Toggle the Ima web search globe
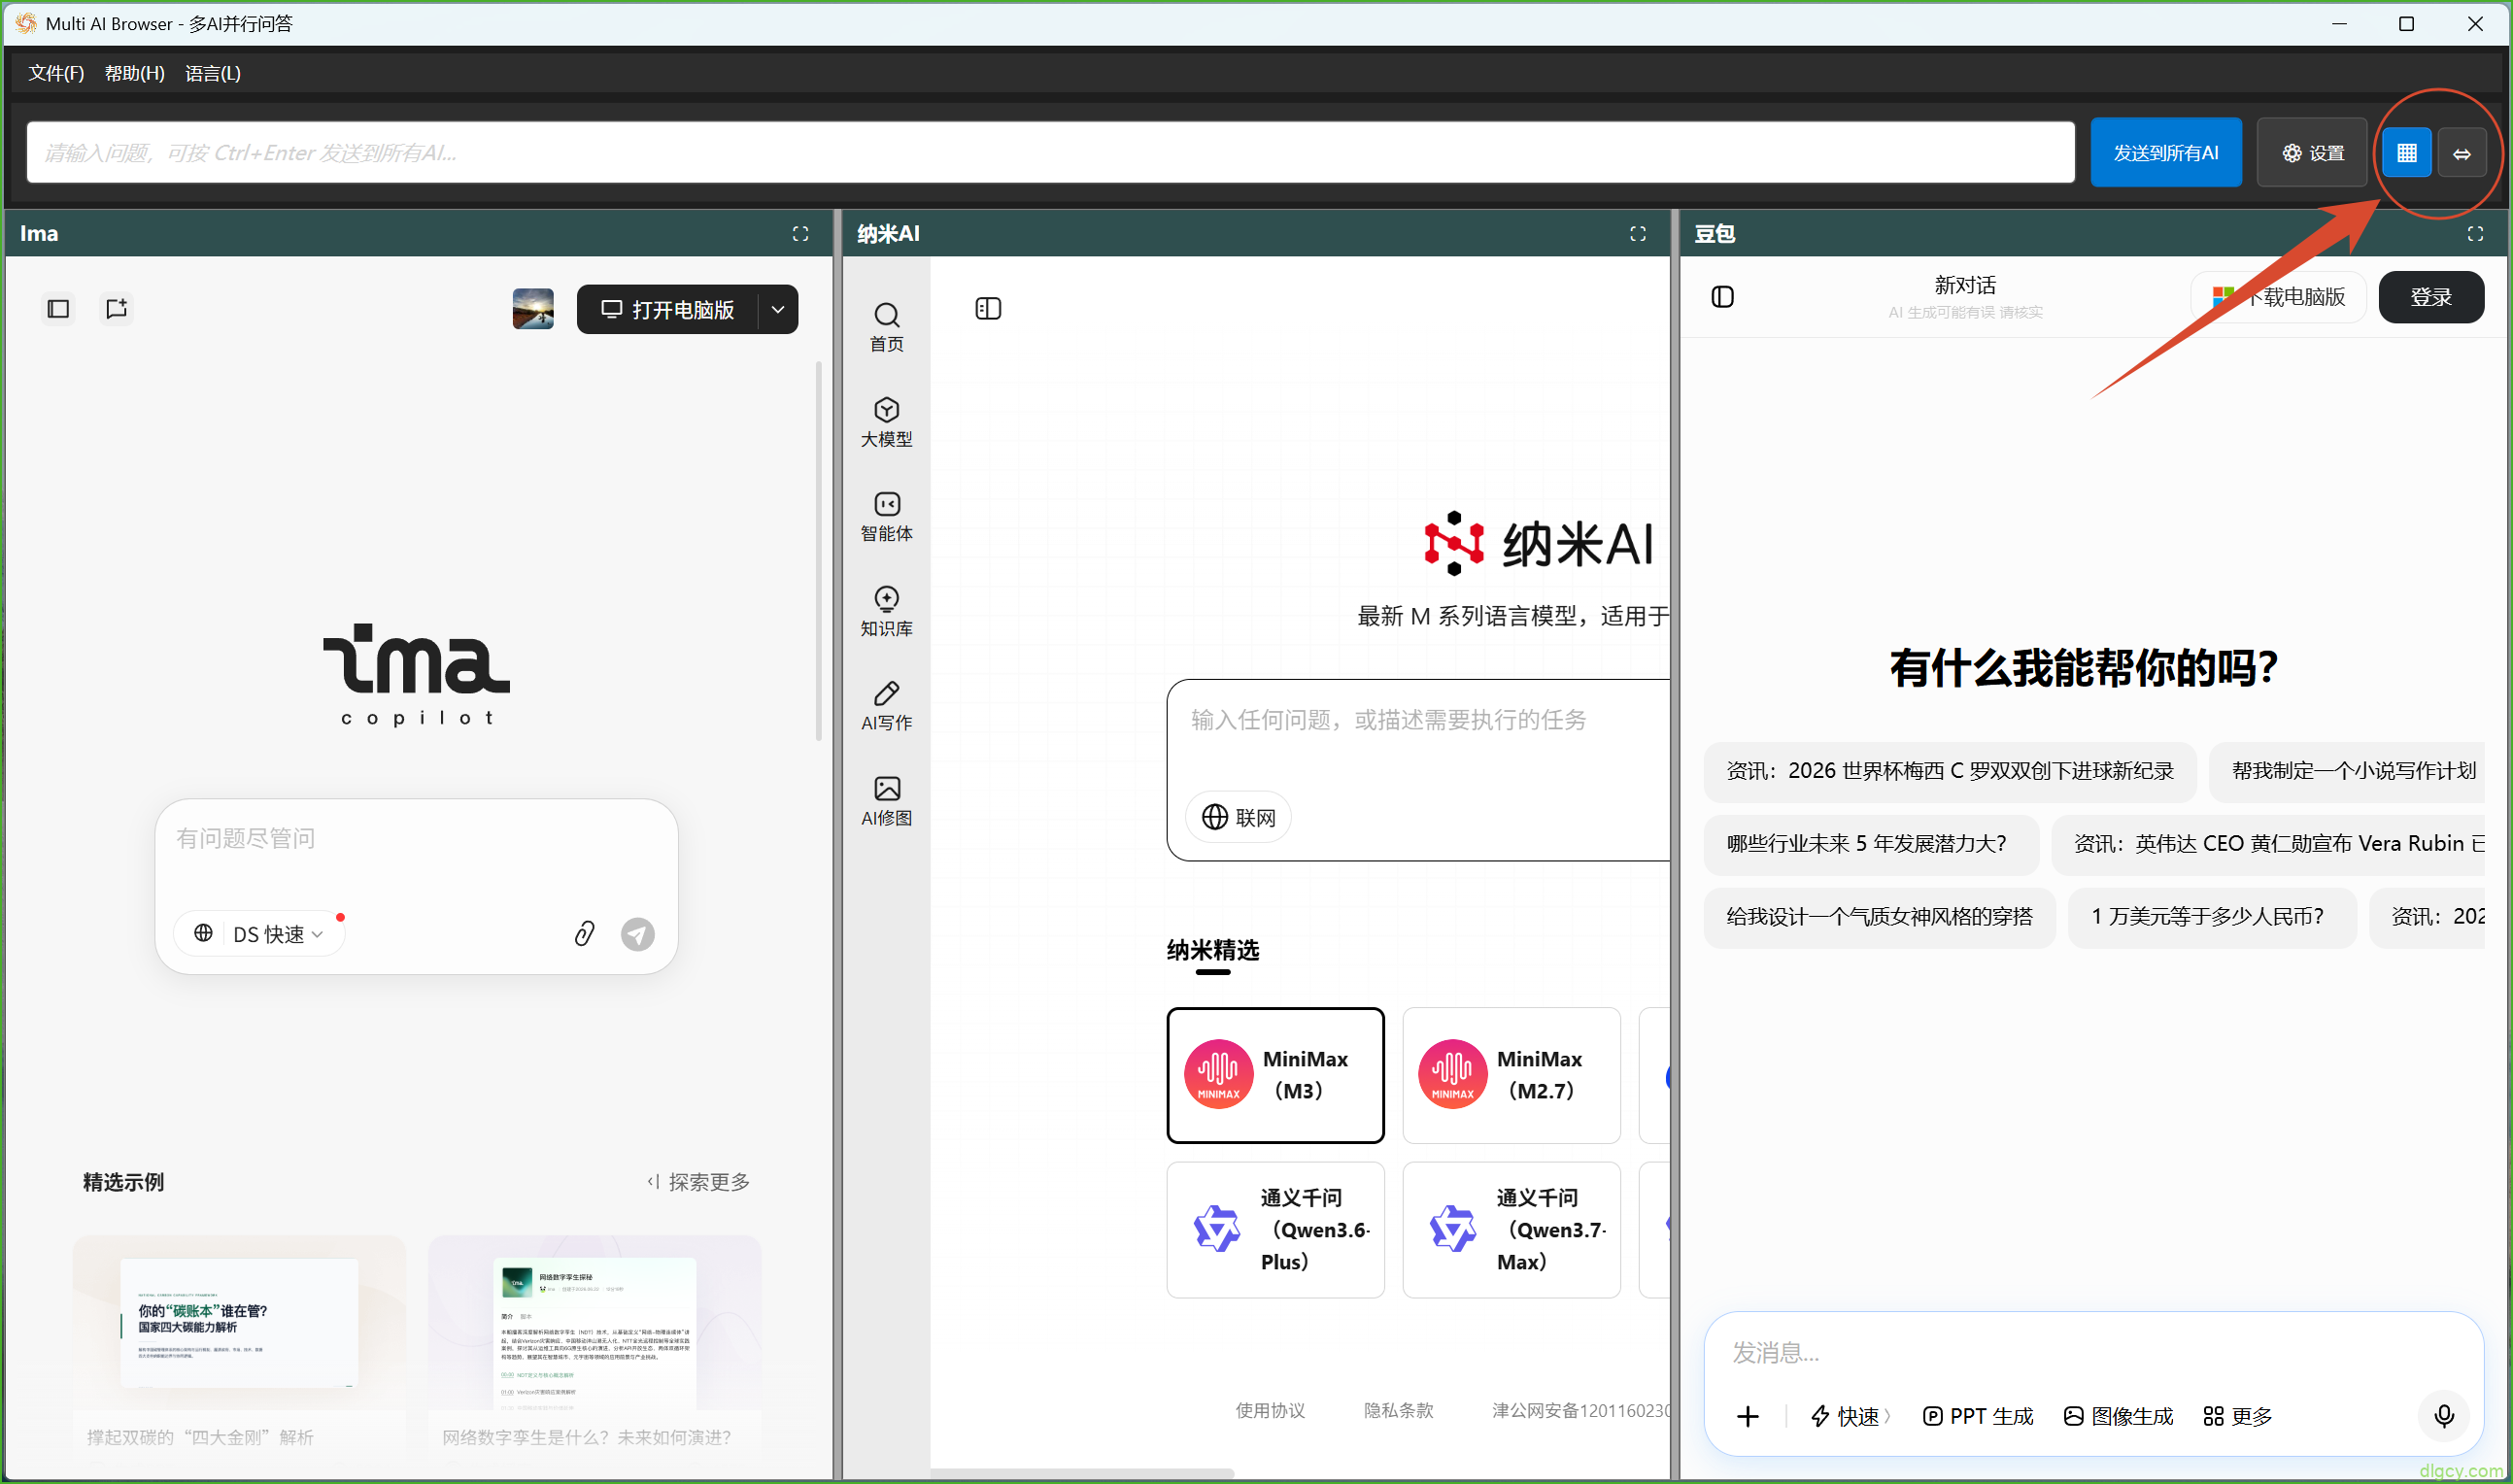This screenshot has width=2513, height=1484. 203,933
